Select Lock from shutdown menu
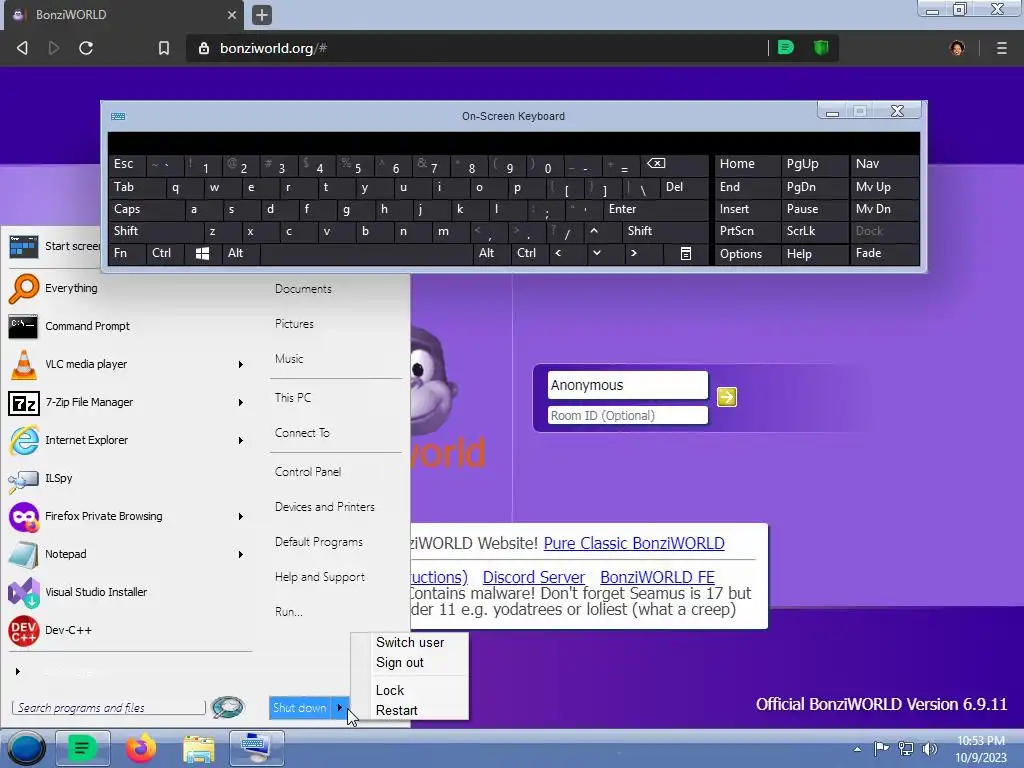Viewport: 1024px width, 768px height. coord(390,690)
